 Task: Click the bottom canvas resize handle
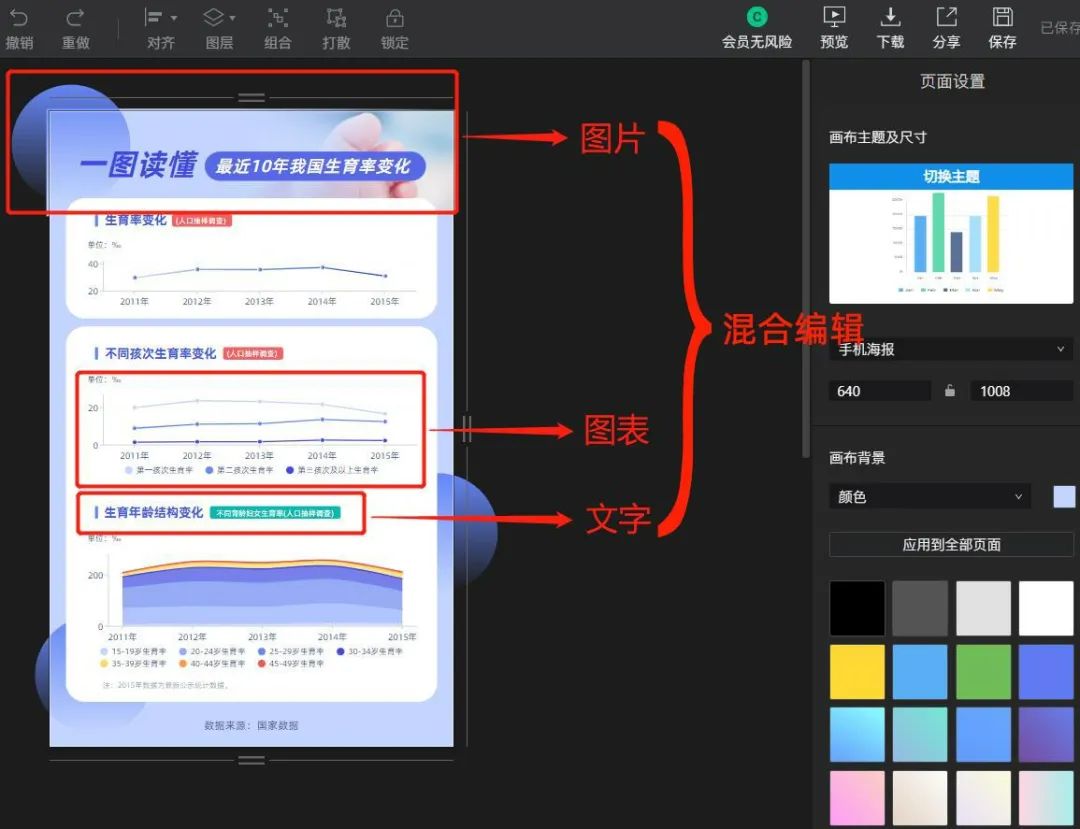pyautogui.click(x=251, y=760)
